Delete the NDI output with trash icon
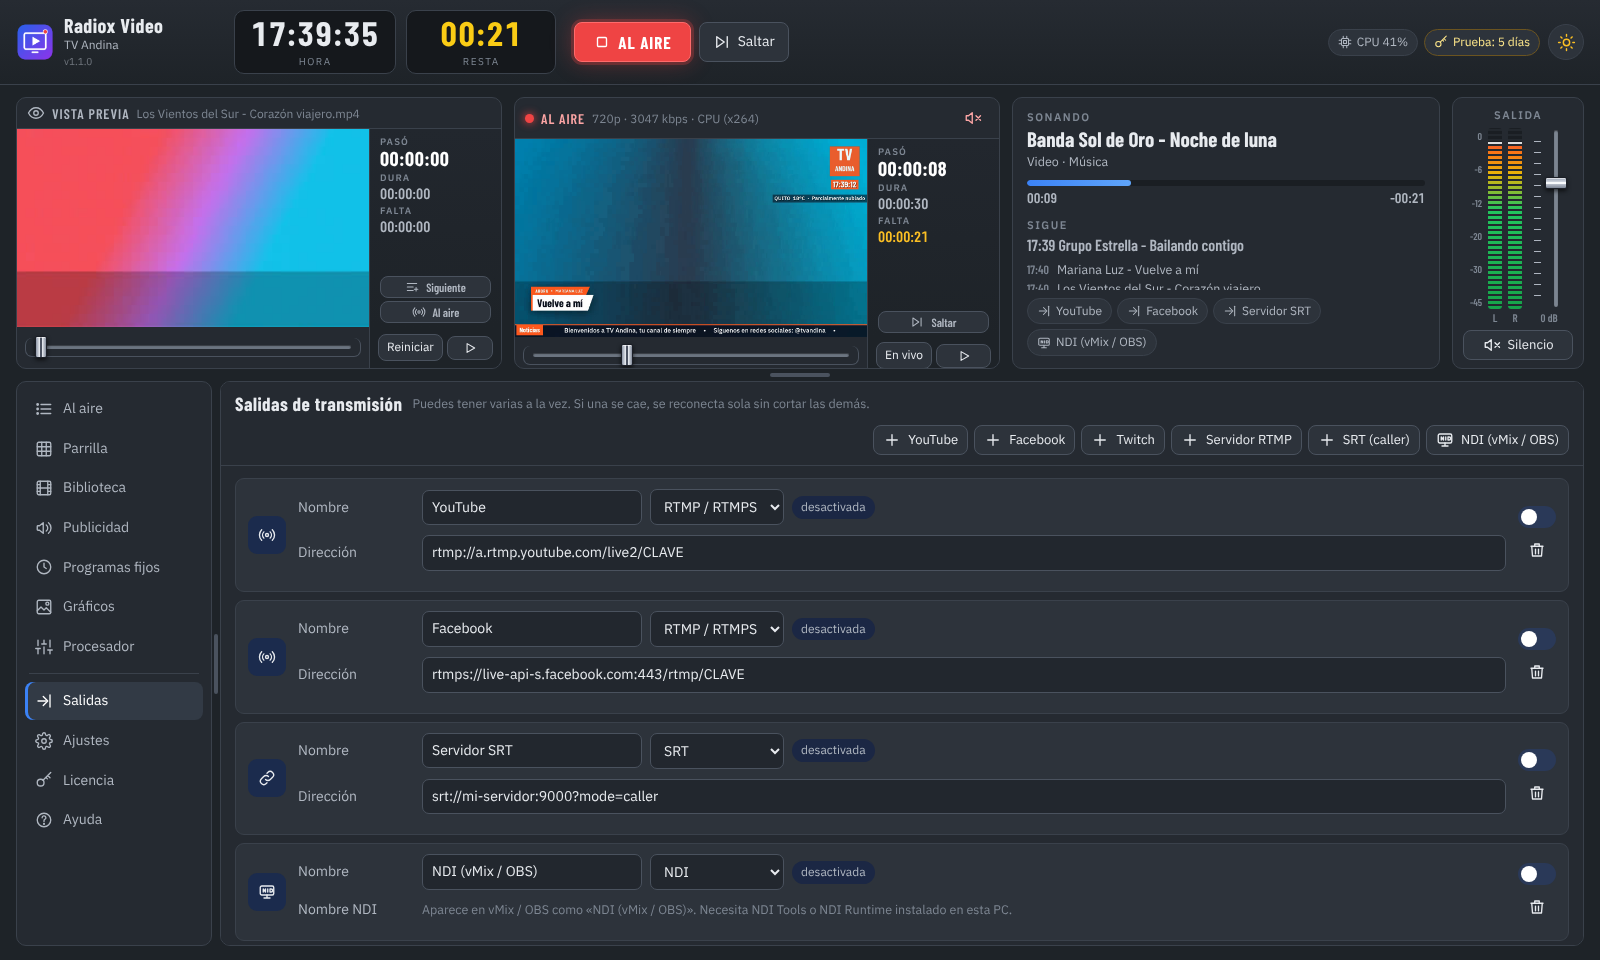Screen dimensions: 1600x960 tap(1537, 907)
